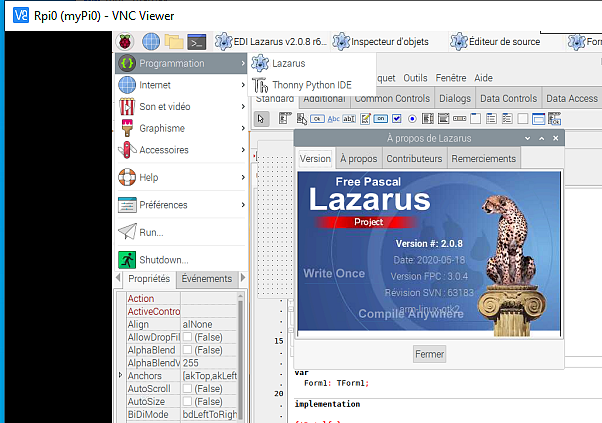Pick TRadioButton component from palette

tap(412, 119)
